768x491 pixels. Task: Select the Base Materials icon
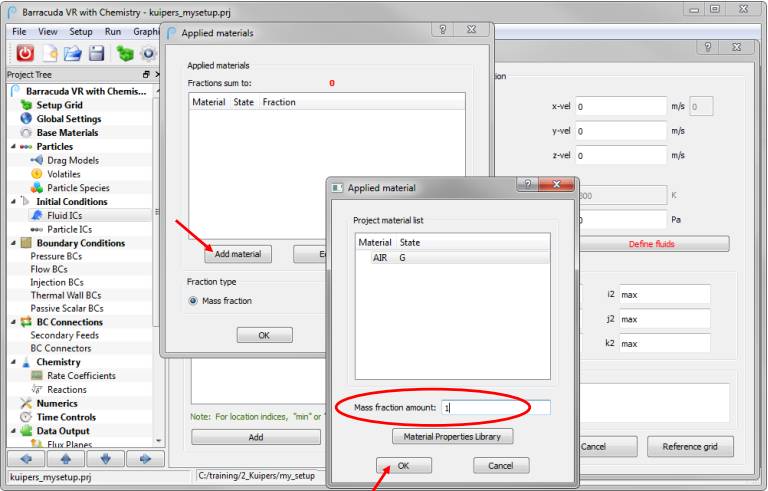pyautogui.click(x=26, y=132)
